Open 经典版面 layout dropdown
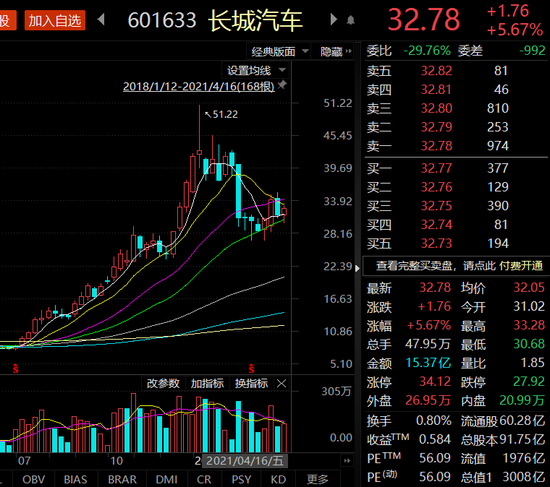 point(279,52)
